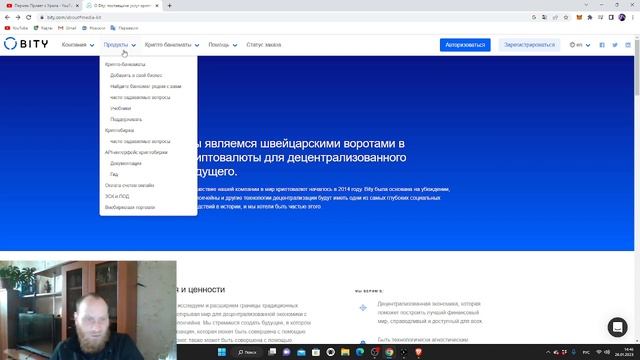The height and width of the screenshot is (360, 640).
Task: Open the MetaMask fox extension
Action: tap(579, 18)
